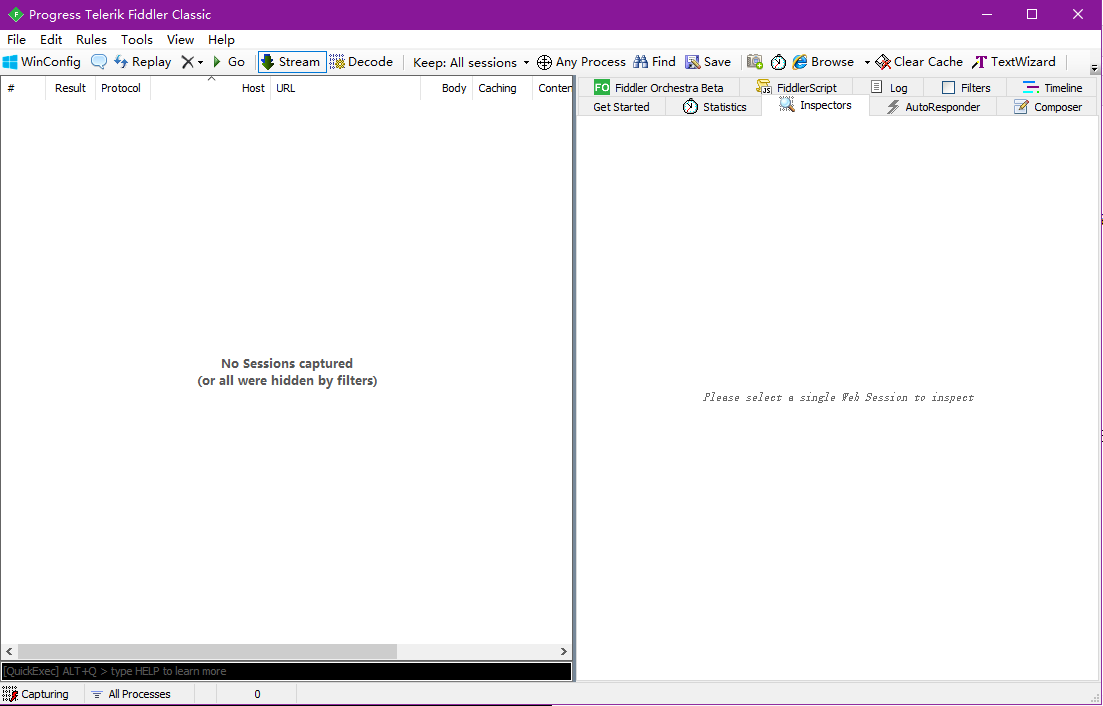Click the session count 0 in status bar
Viewport: 1103px width, 706px height.
tap(257, 694)
